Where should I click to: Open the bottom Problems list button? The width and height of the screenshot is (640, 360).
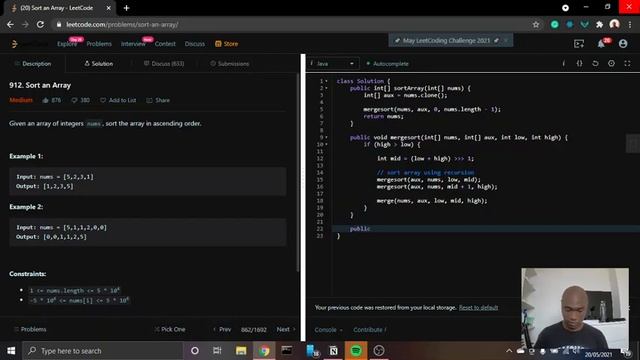pos(30,329)
